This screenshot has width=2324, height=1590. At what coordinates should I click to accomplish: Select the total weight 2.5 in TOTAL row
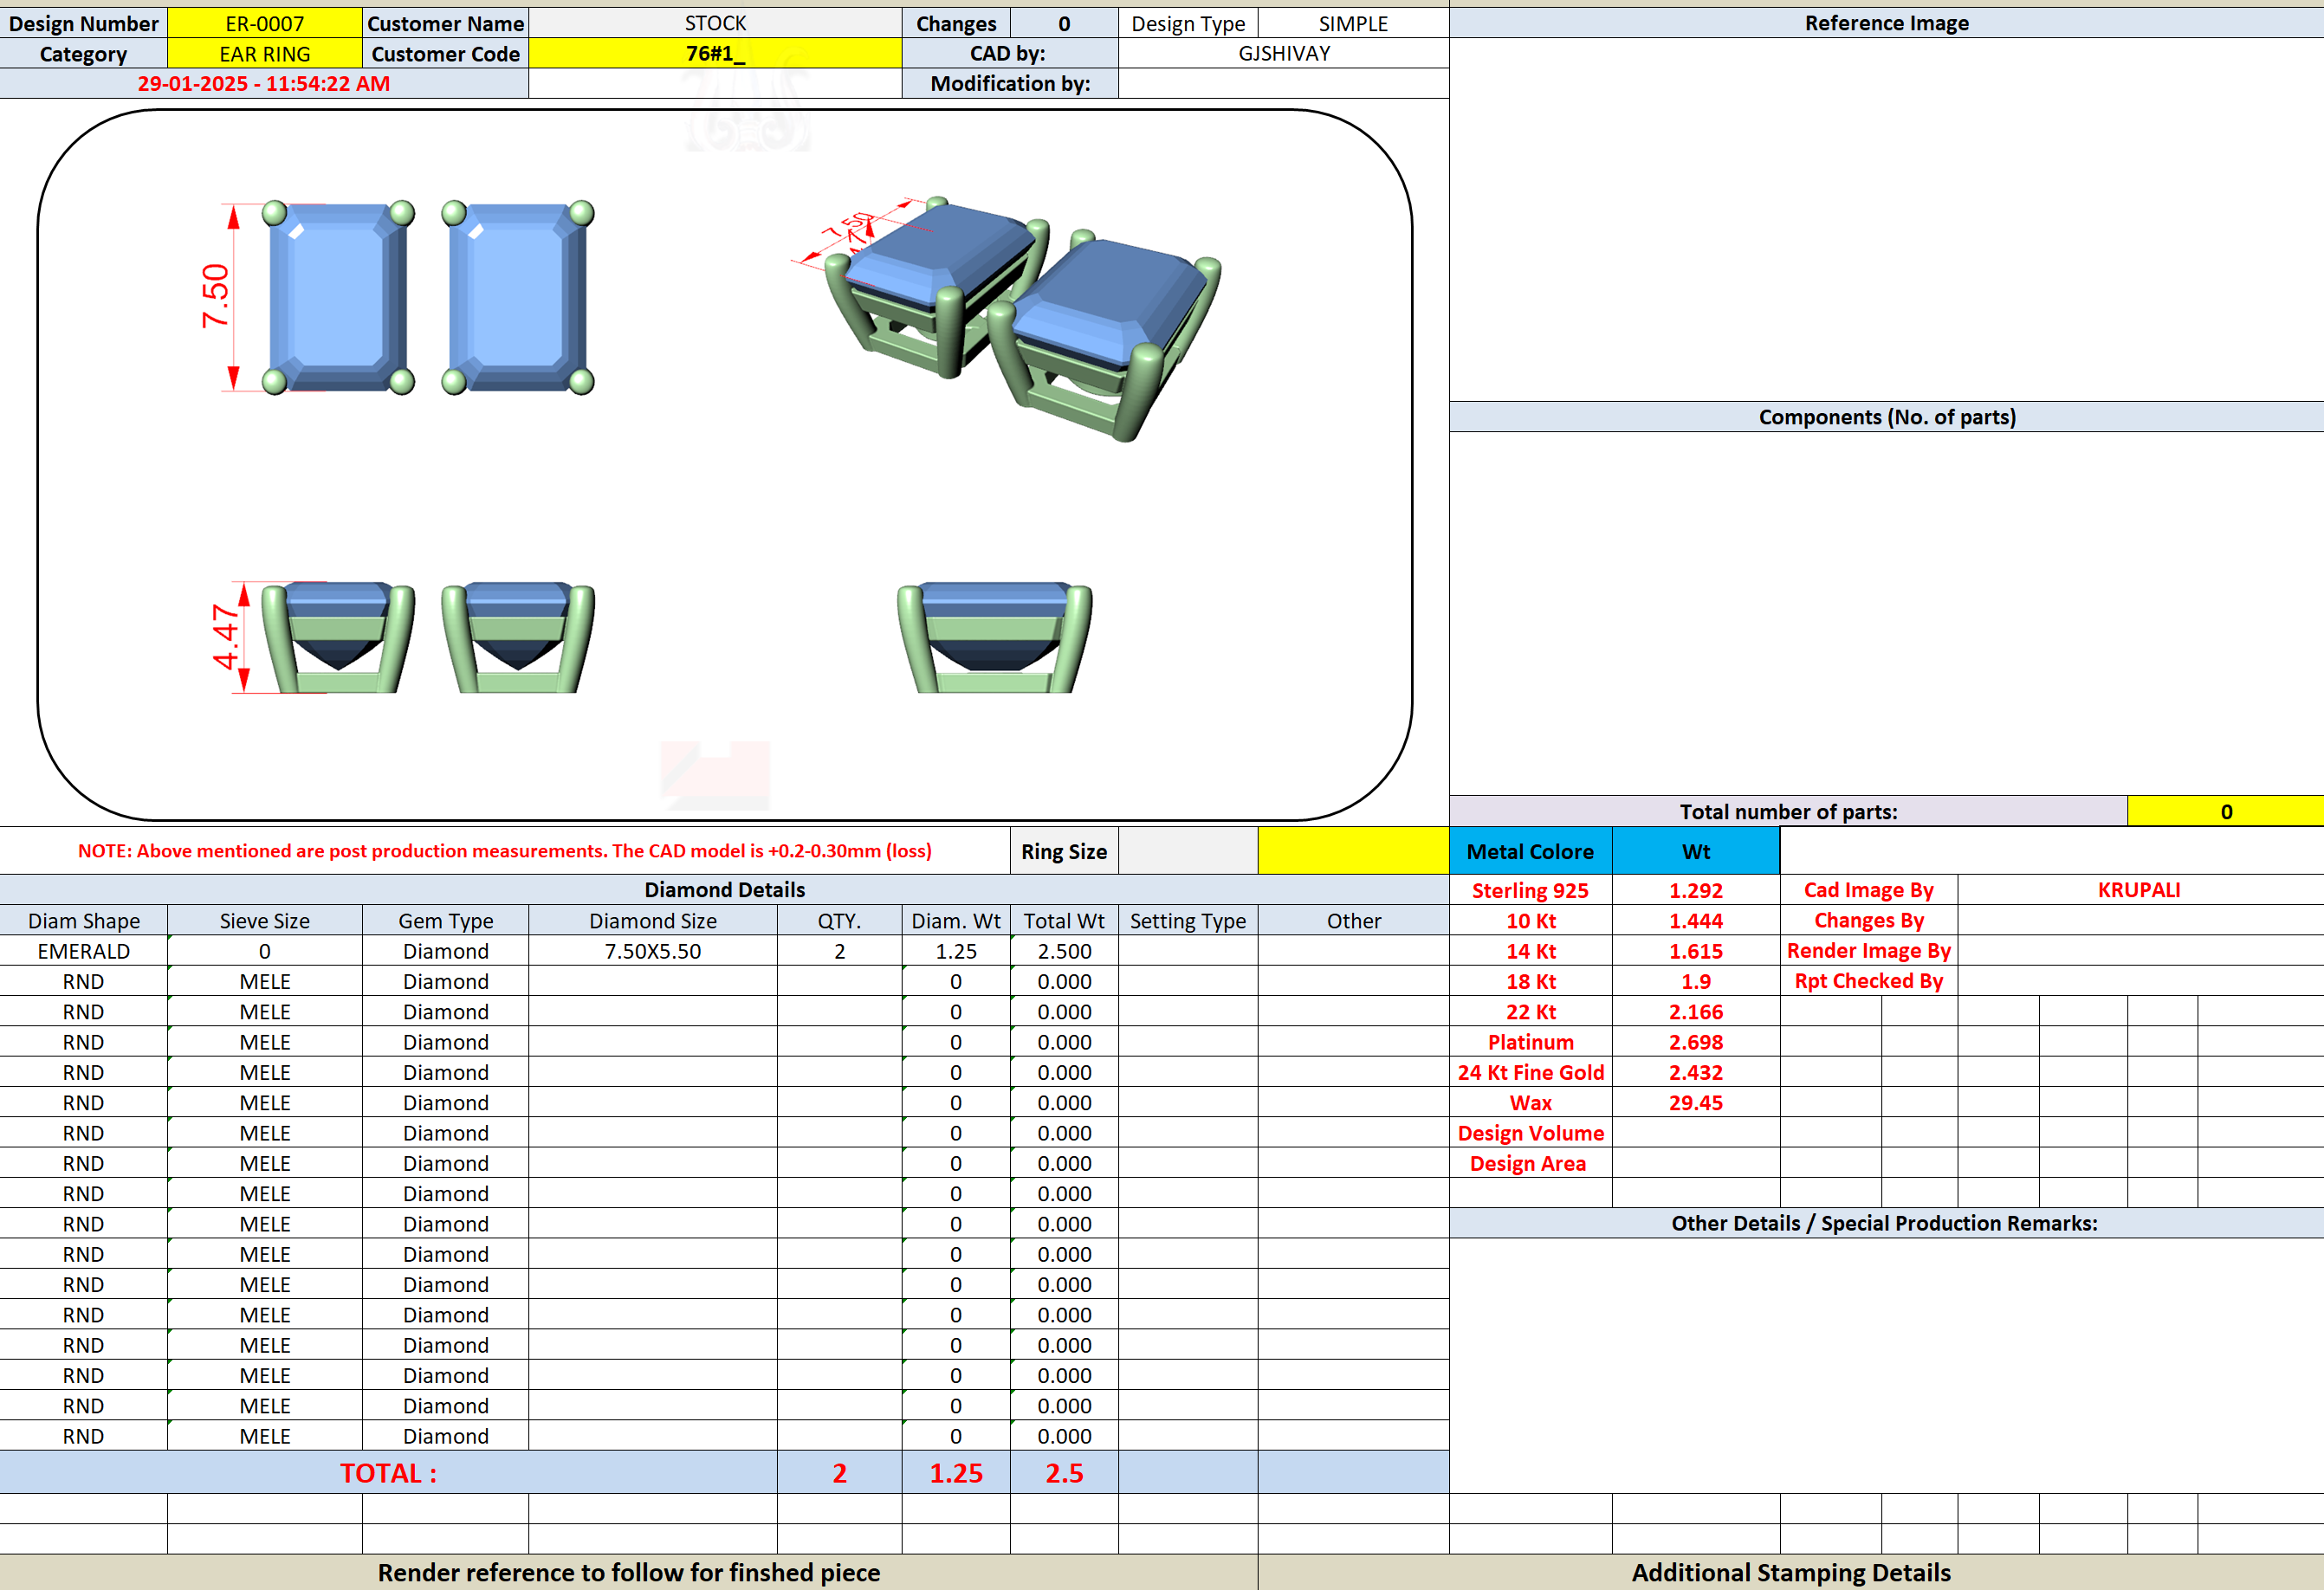tap(1064, 1473)
